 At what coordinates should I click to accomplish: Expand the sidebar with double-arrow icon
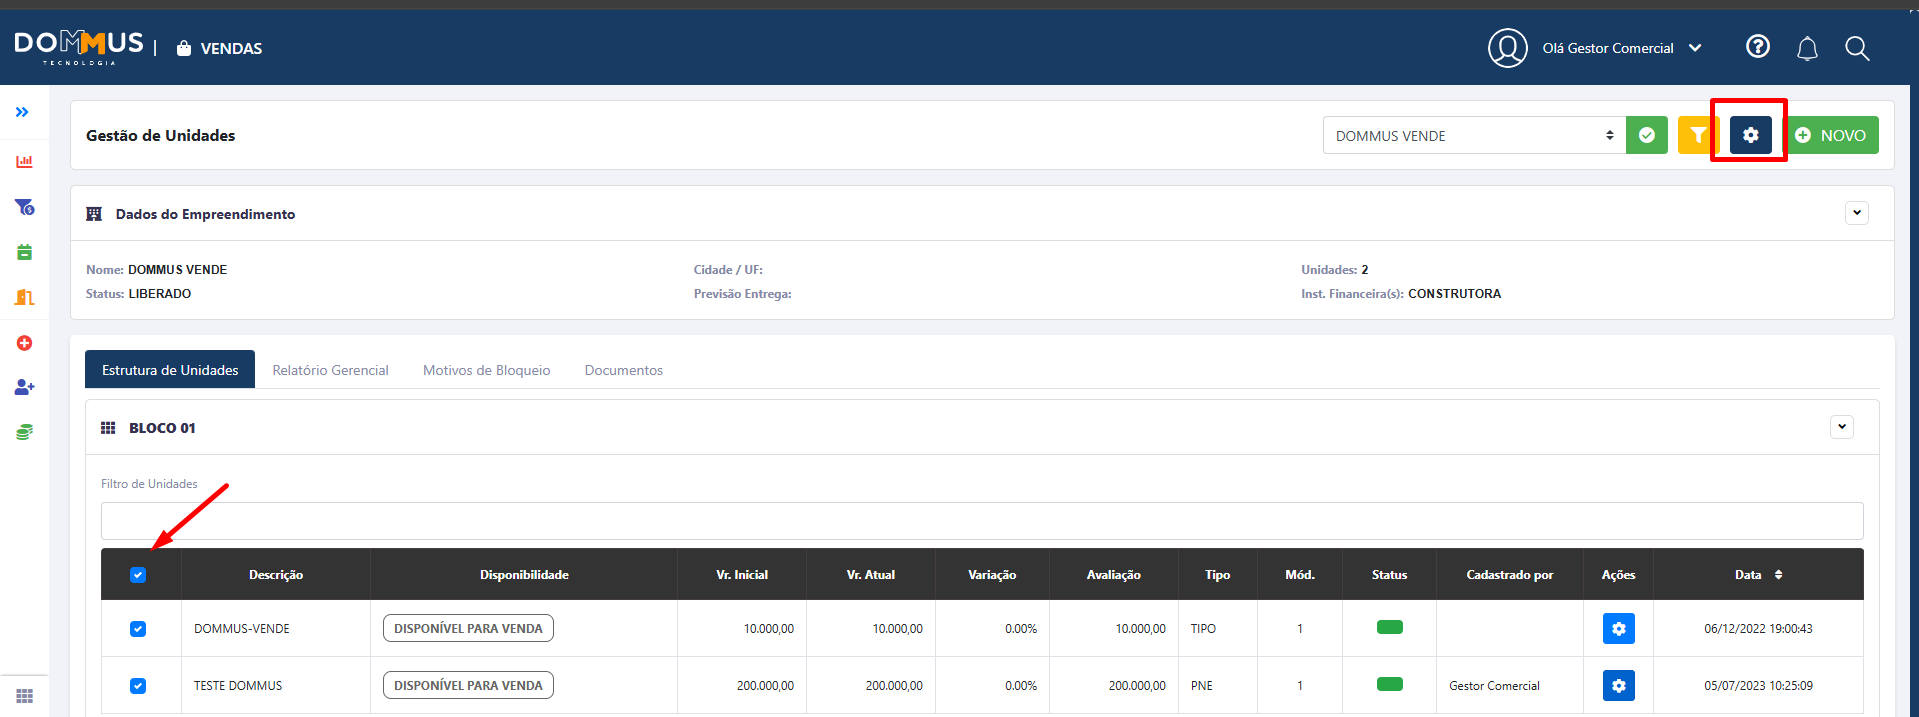point(22,112)
